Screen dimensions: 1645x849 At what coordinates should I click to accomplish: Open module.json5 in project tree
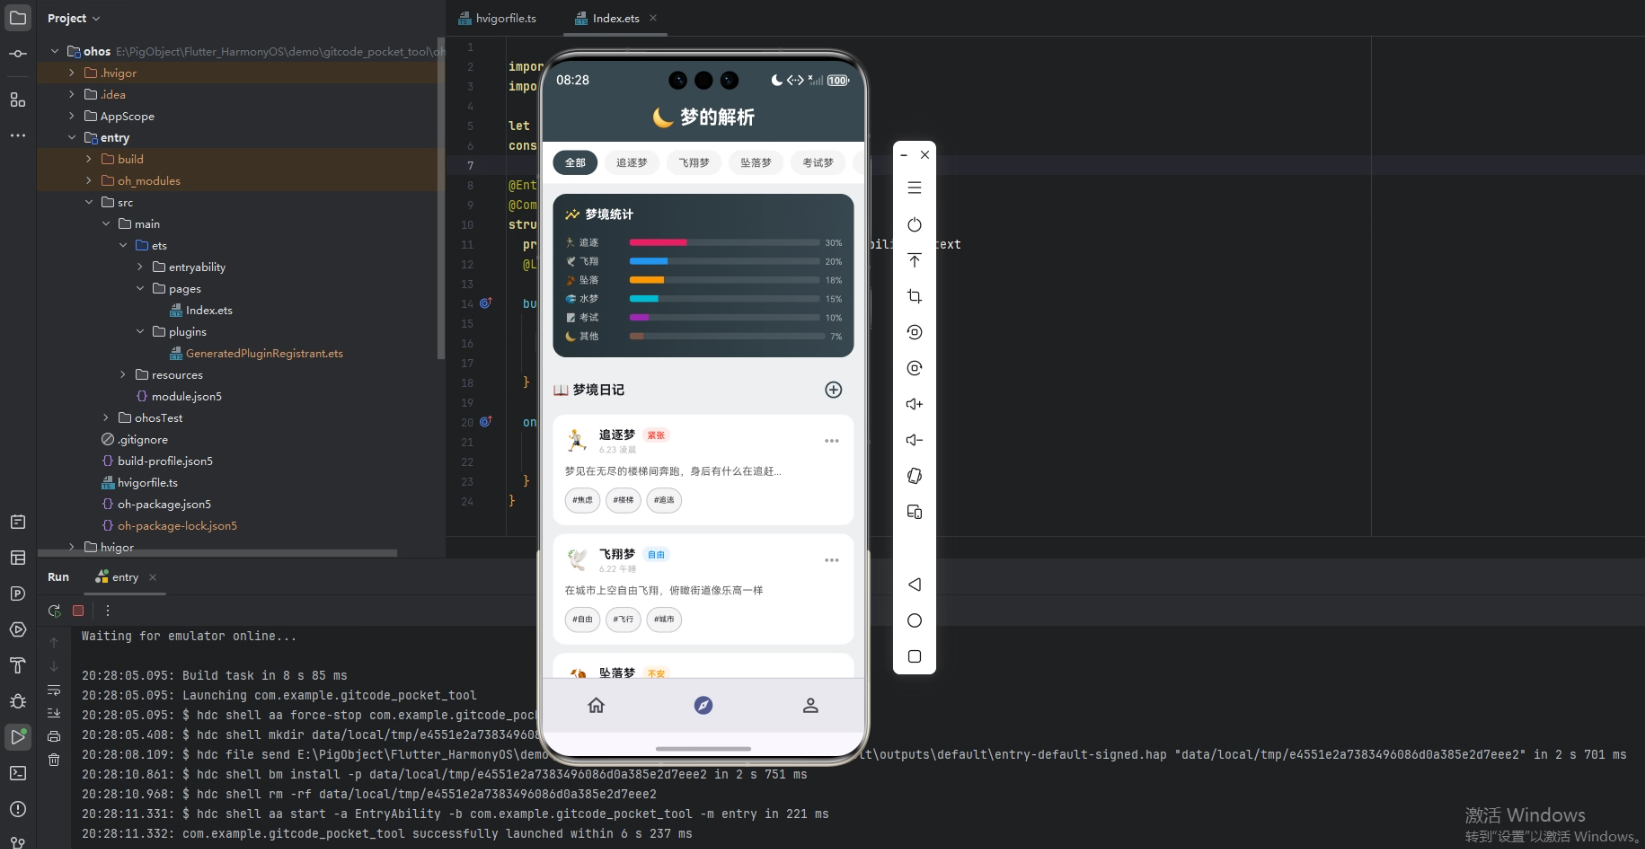(179, 396)
